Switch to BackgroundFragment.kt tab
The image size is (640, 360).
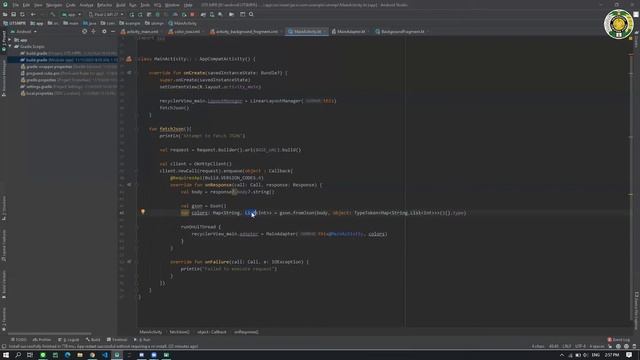(x=400, y=31)
